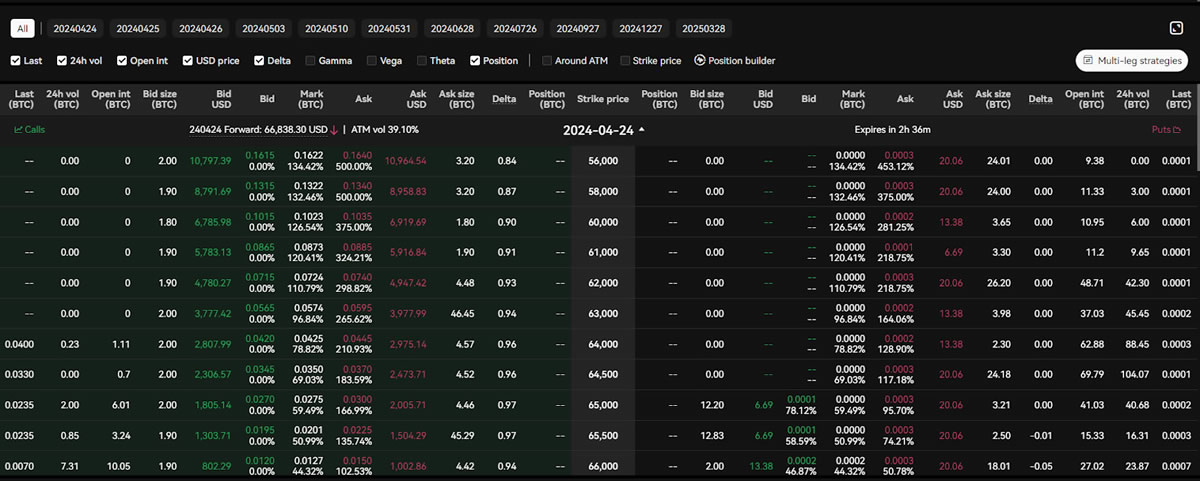1200x481 pixels.
Task: Turn on the Strike price checkbox
Action: coord(625,61)
